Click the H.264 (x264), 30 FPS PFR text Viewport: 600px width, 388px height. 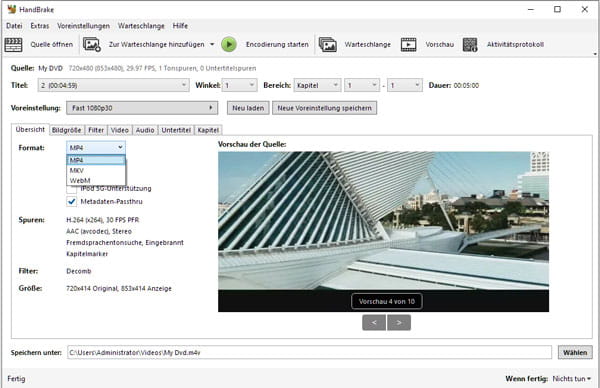click(x=103, y=220)
